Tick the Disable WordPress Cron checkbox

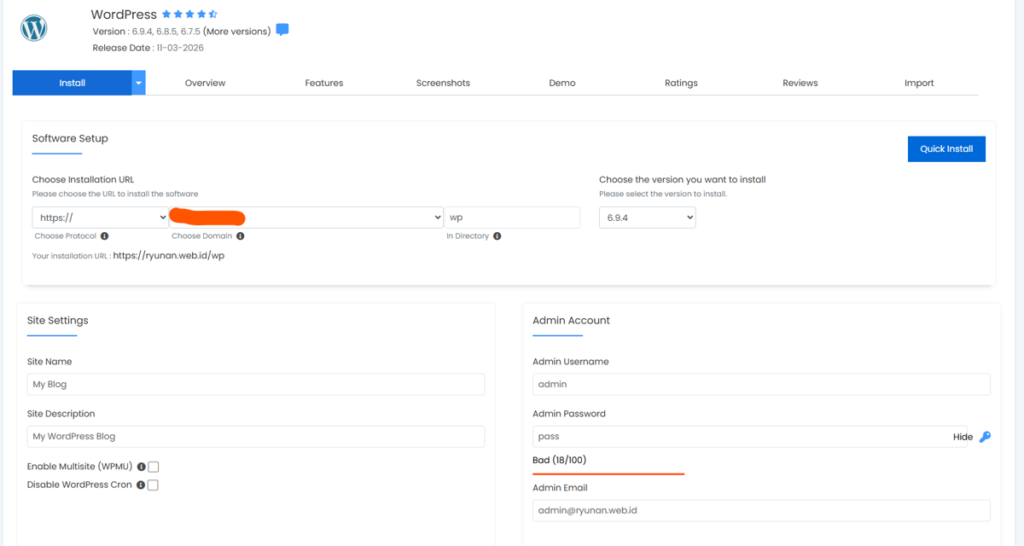pyautogui.click(x=153, y=485)
